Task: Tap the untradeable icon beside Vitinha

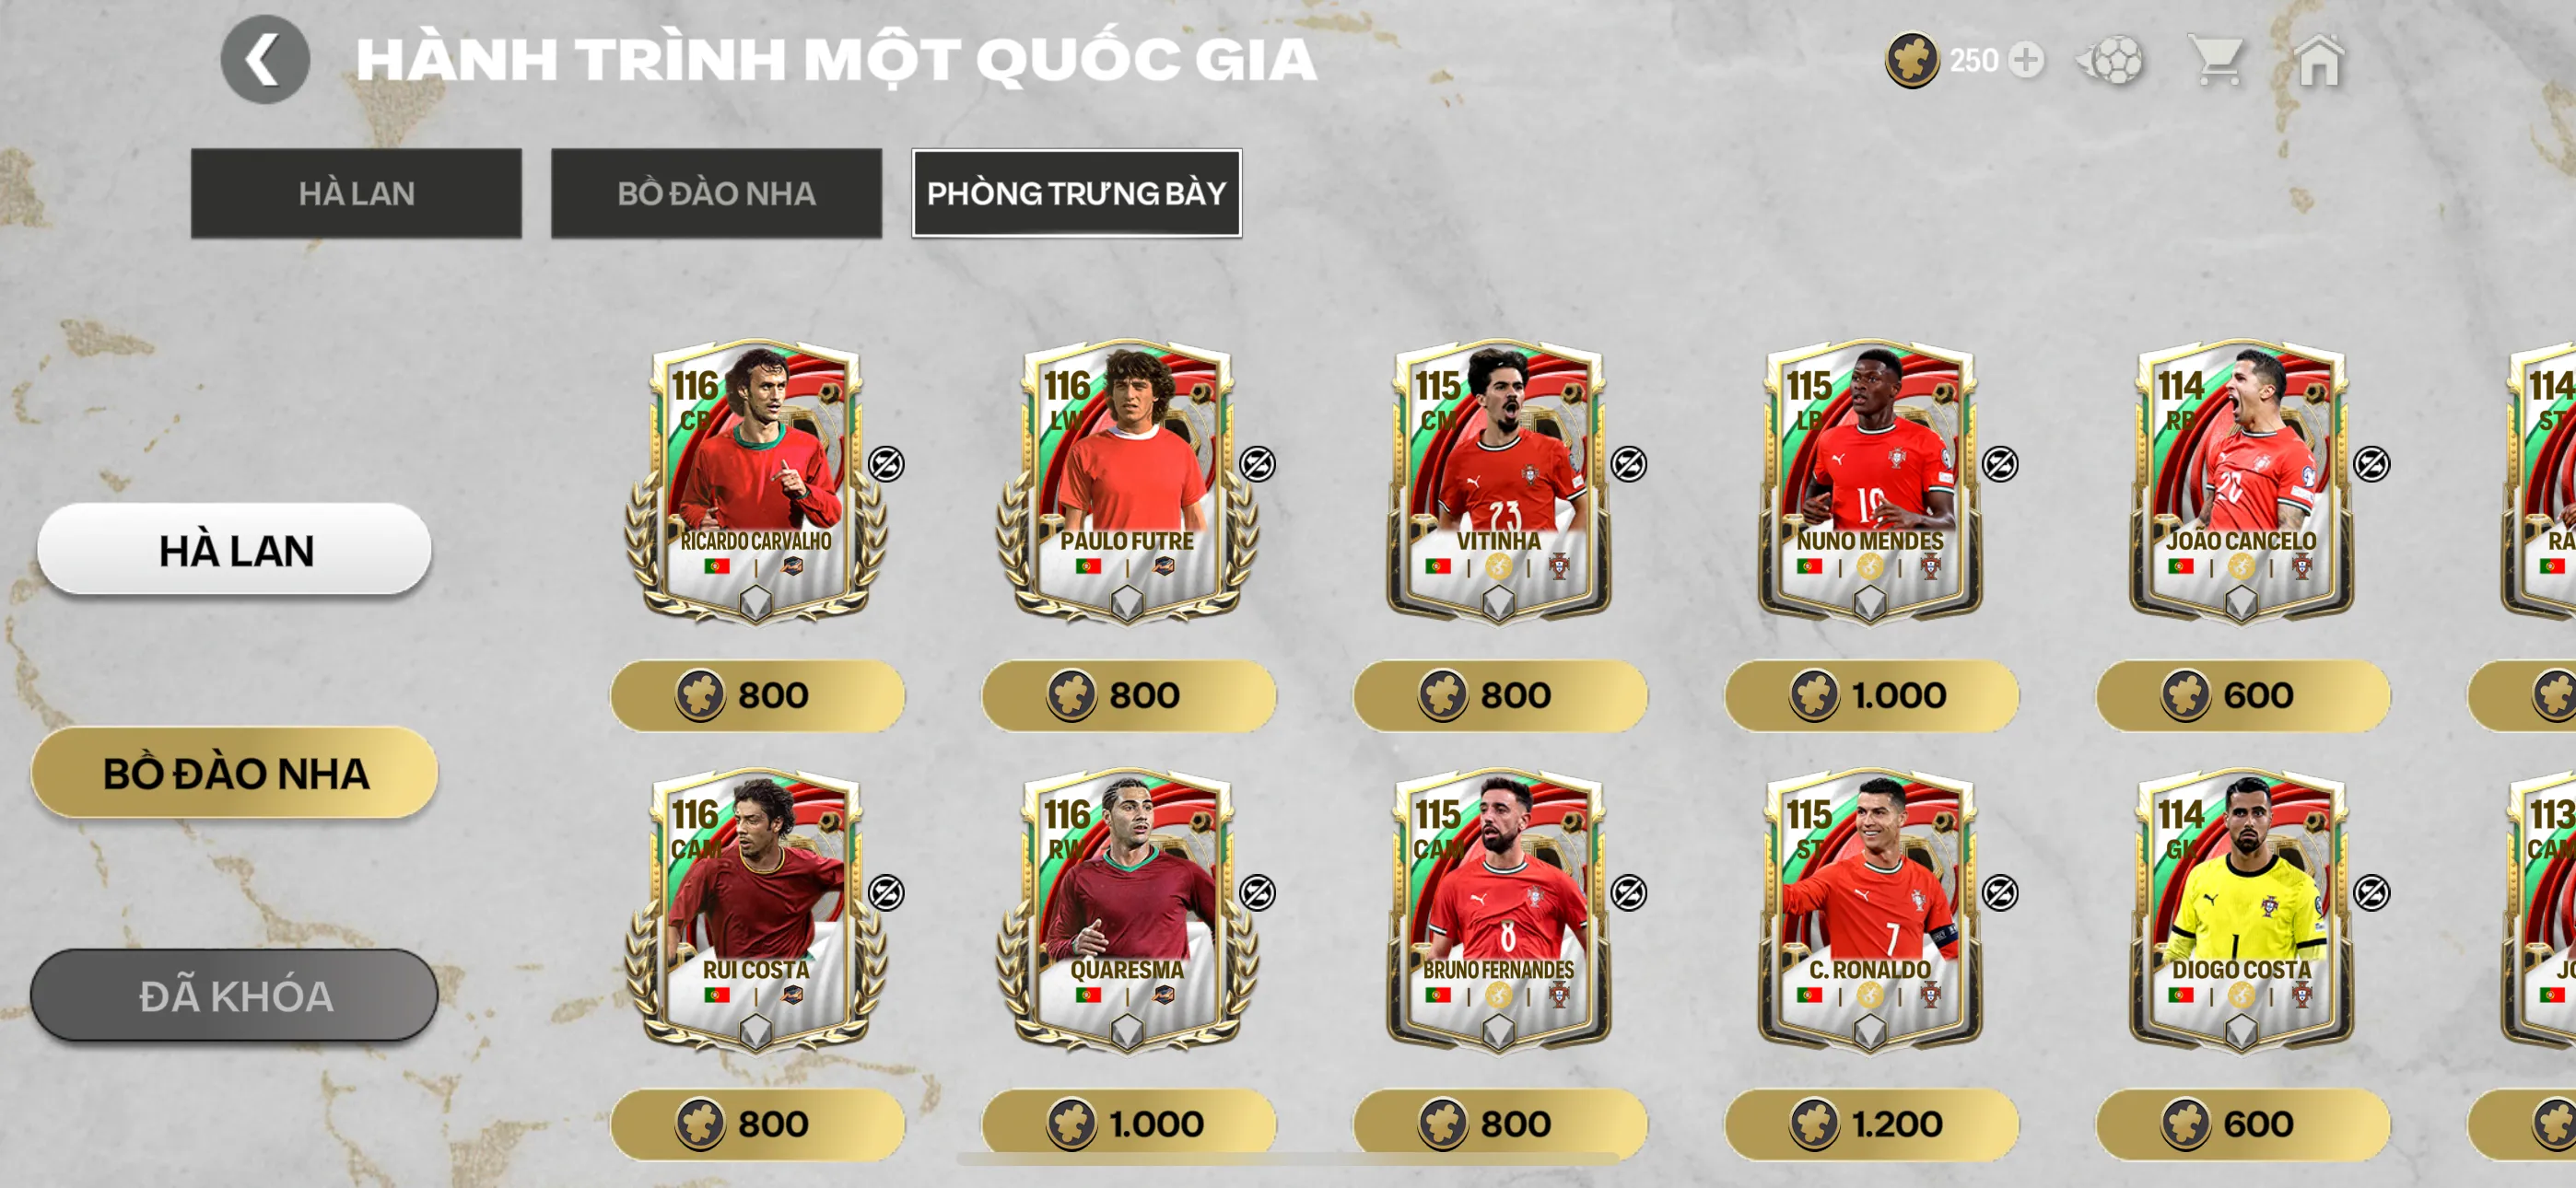Action: (x=1629, y=464)
